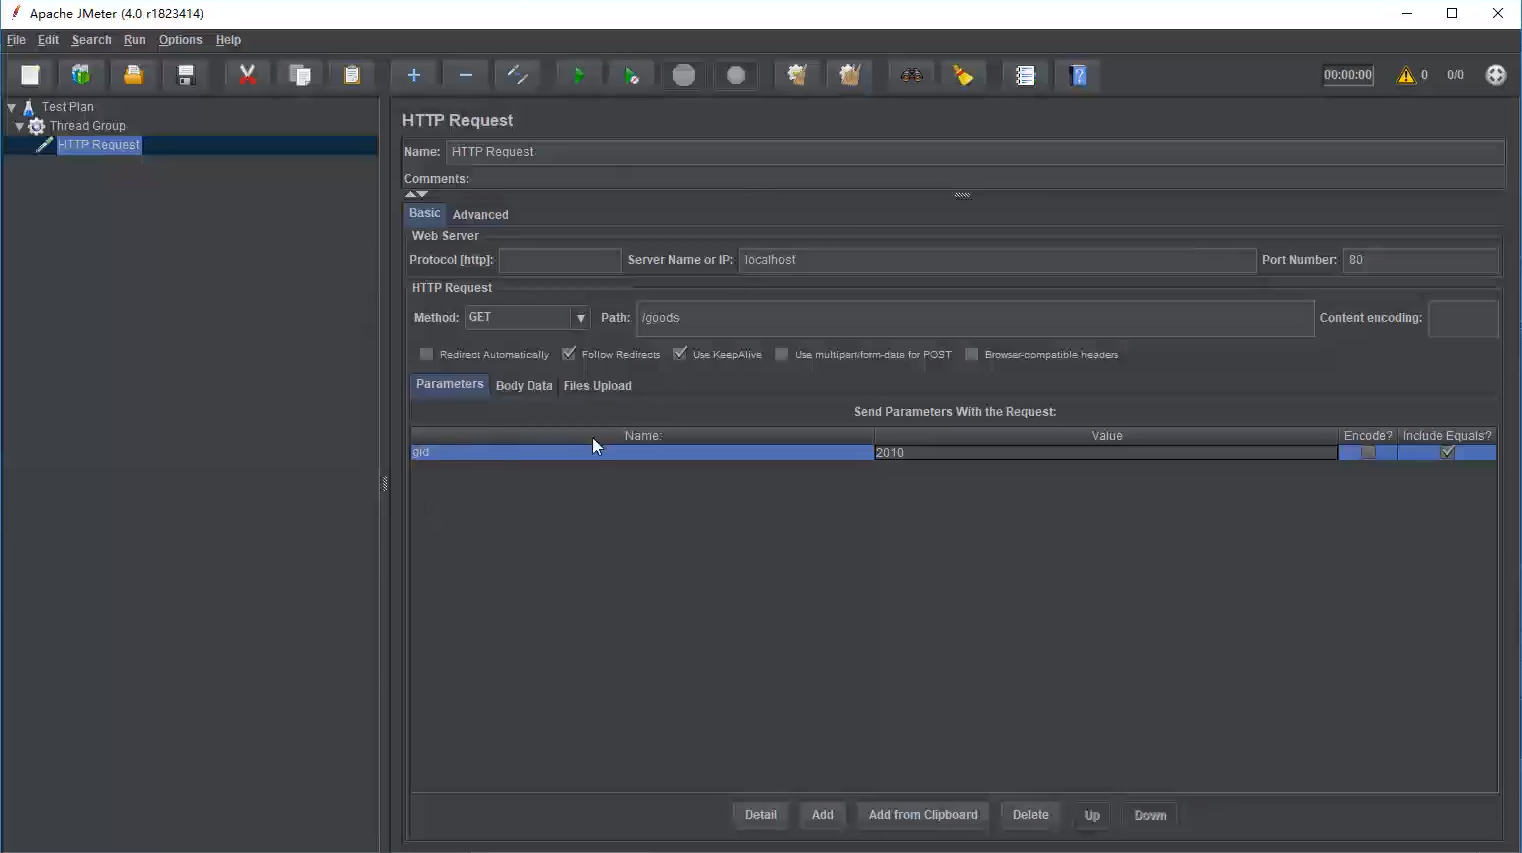
Task: Click the 2010 value cell
Action: (x=1106, y=453)
